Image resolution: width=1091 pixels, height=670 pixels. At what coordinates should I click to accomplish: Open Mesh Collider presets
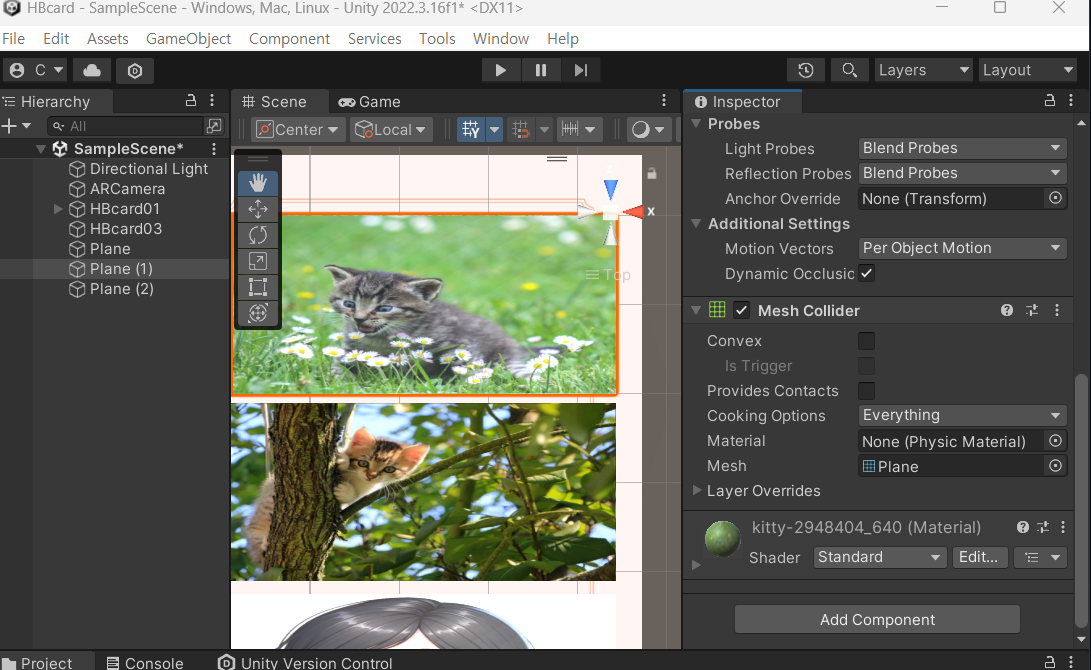1032,310
